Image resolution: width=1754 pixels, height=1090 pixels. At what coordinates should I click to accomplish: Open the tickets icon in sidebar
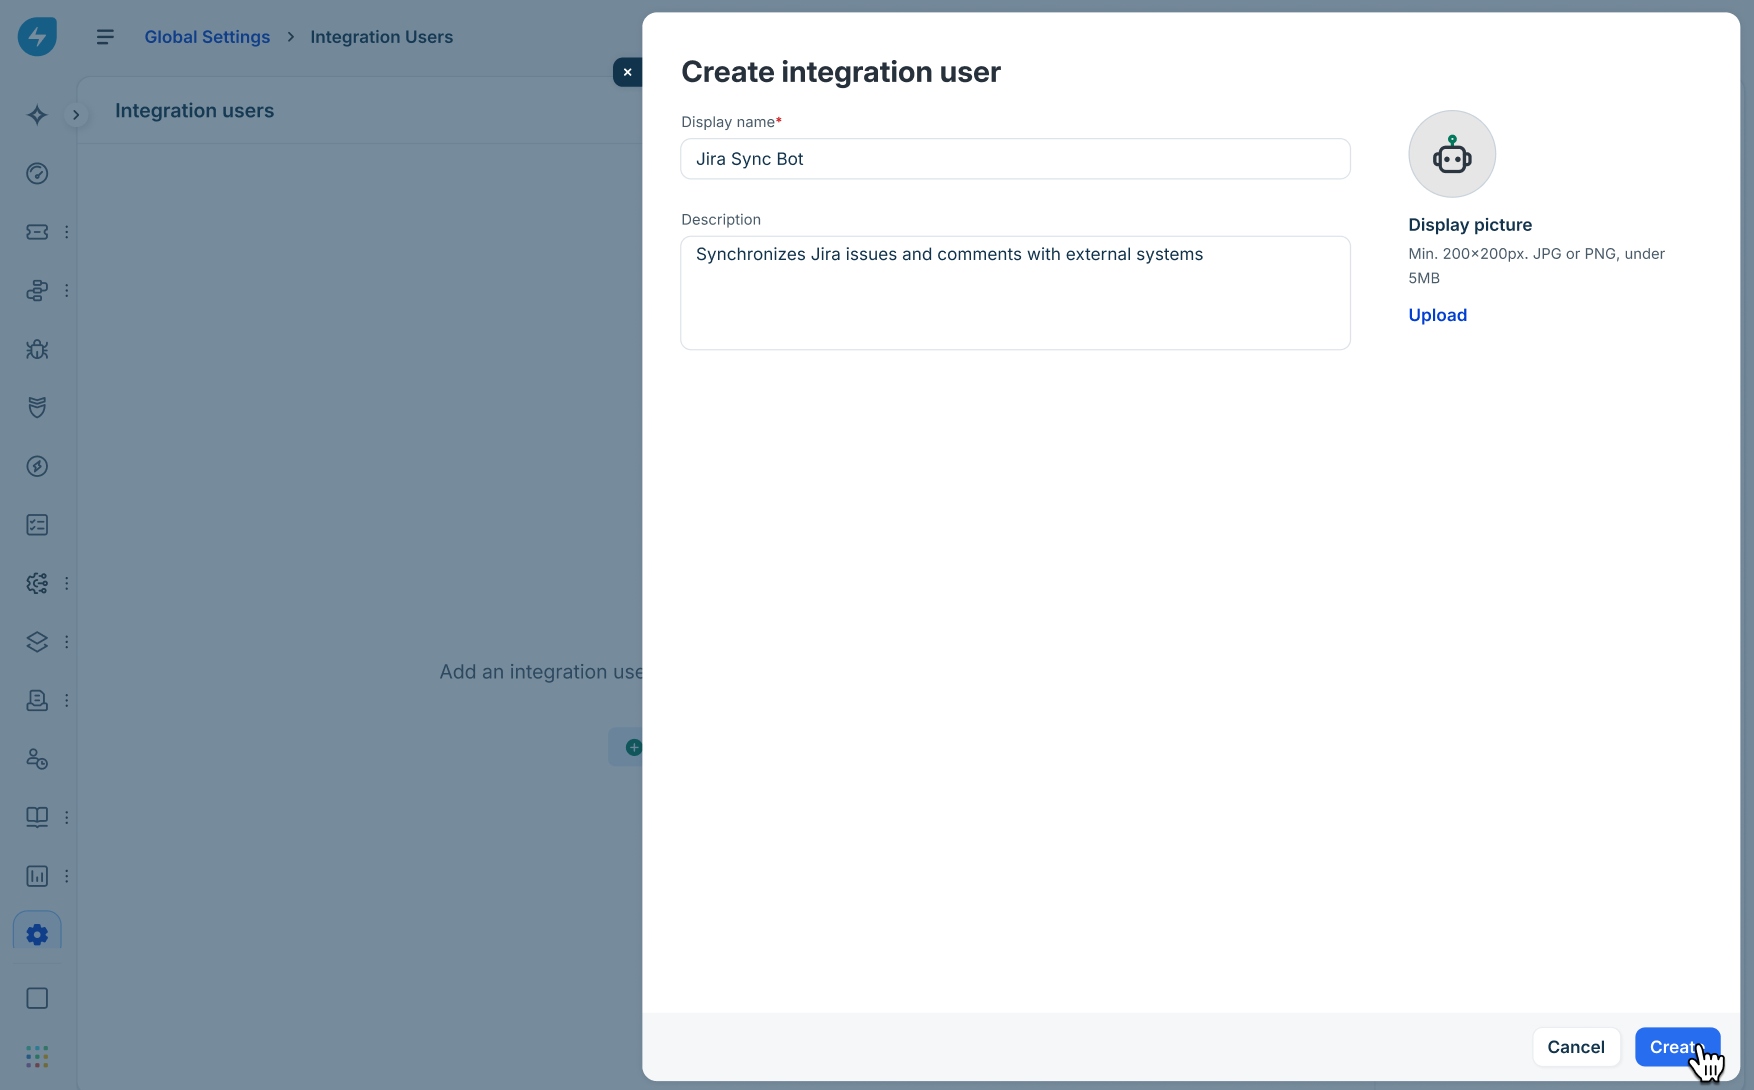tap(37, 232)
